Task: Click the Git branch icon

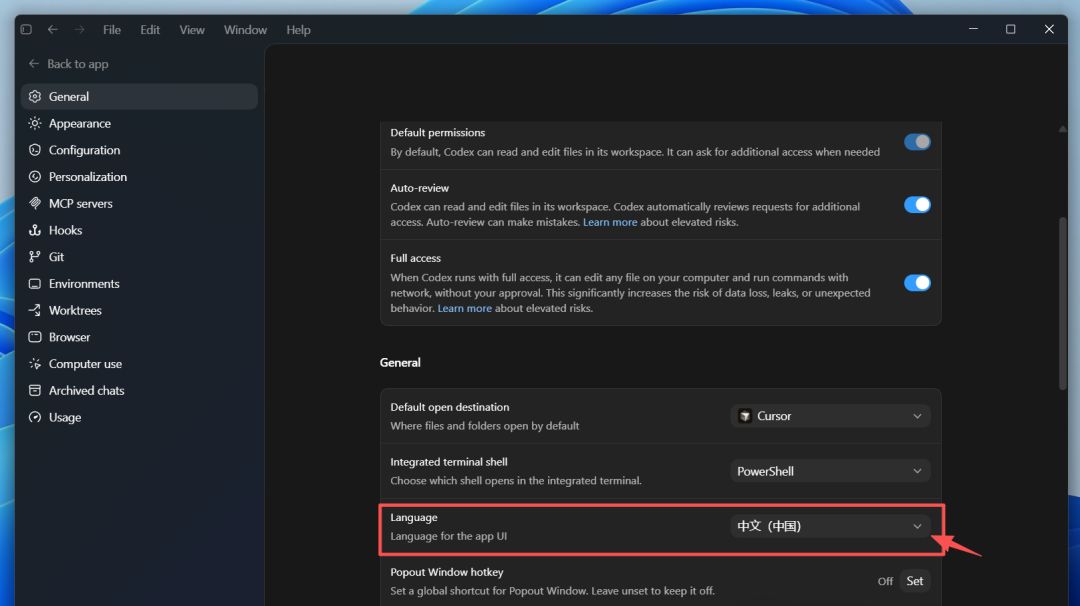Action: click(x=35, y=257)
